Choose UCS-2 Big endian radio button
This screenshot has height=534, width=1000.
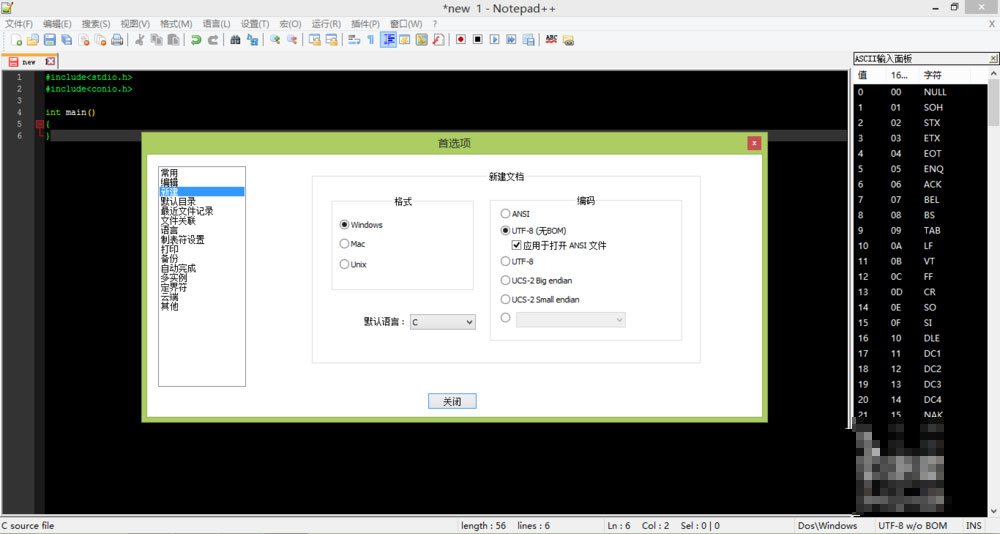pyautogui.click(x=505, y=280)
